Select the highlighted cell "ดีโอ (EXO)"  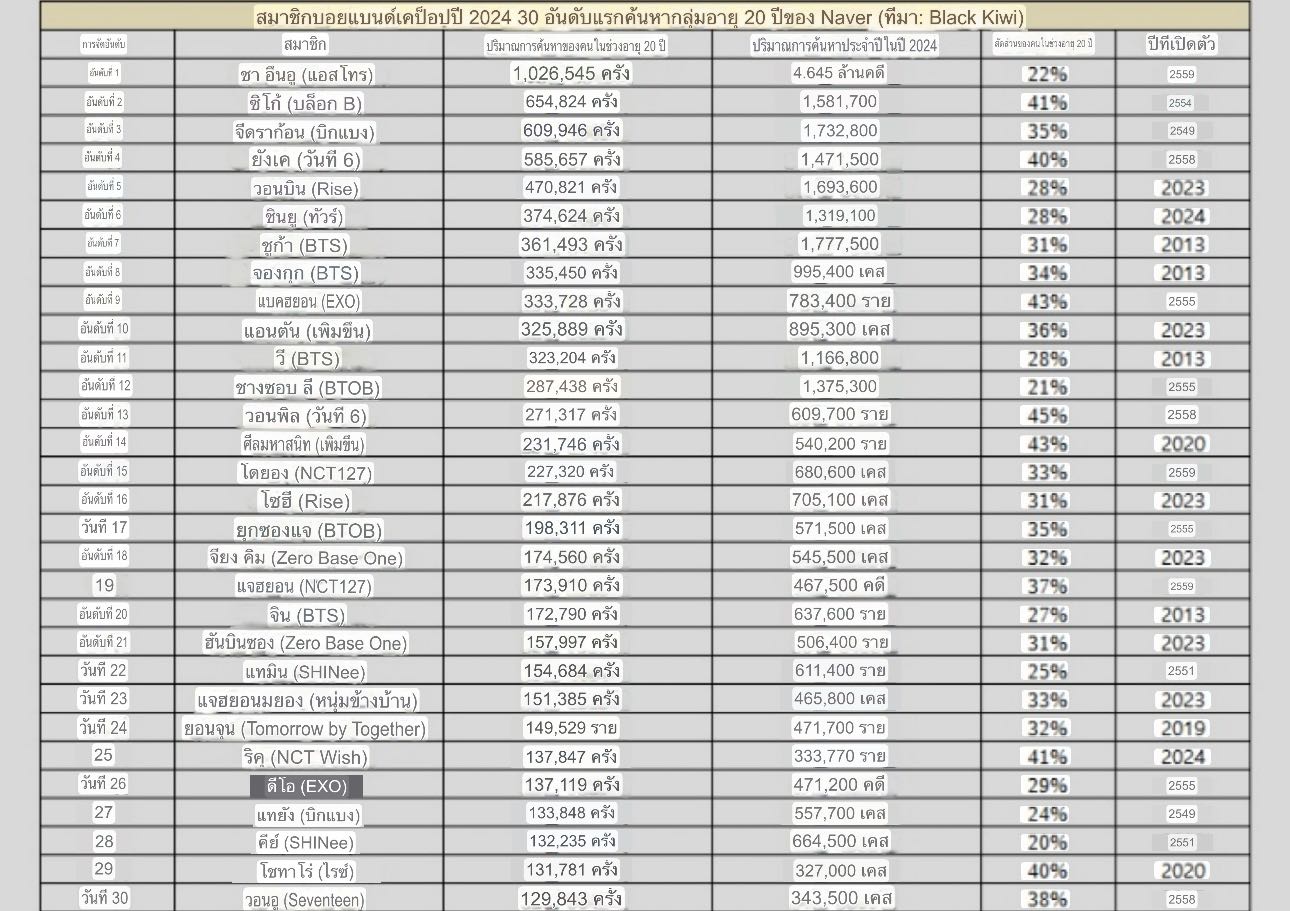pos(306,786)
